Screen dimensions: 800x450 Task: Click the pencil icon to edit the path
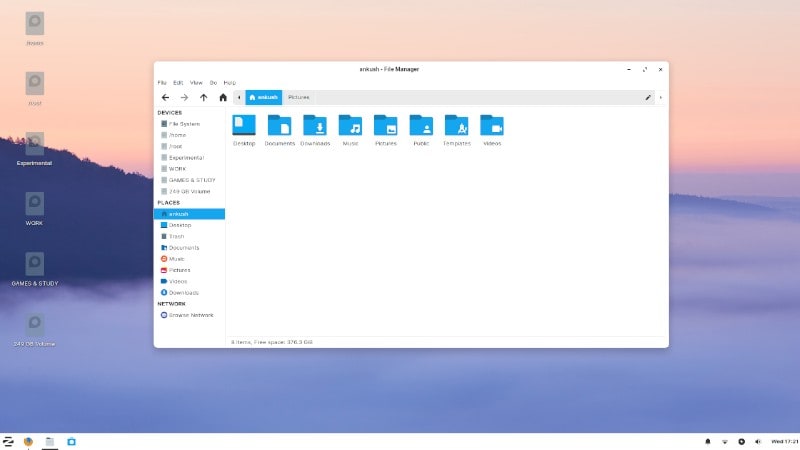click(648, 97)
